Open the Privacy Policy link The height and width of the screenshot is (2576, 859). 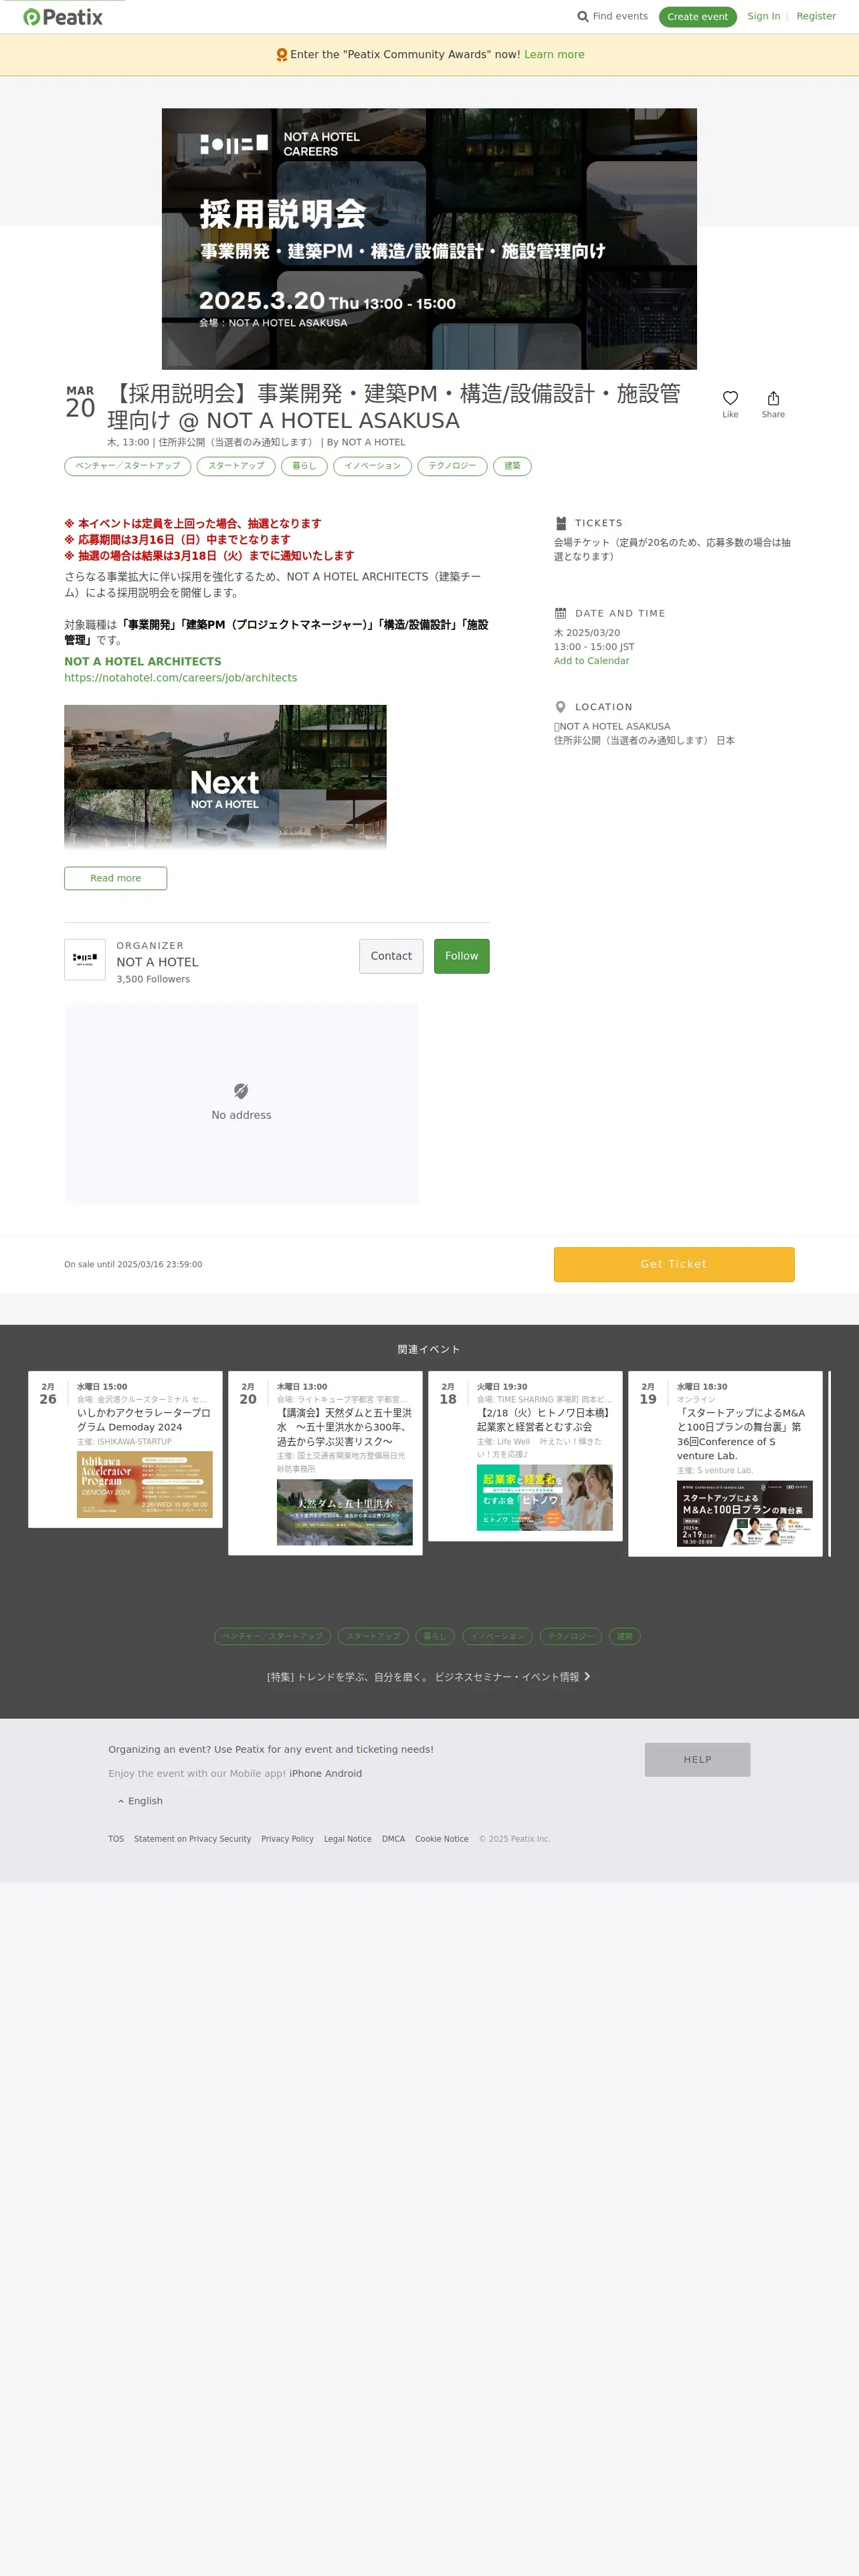point(288,1839)
